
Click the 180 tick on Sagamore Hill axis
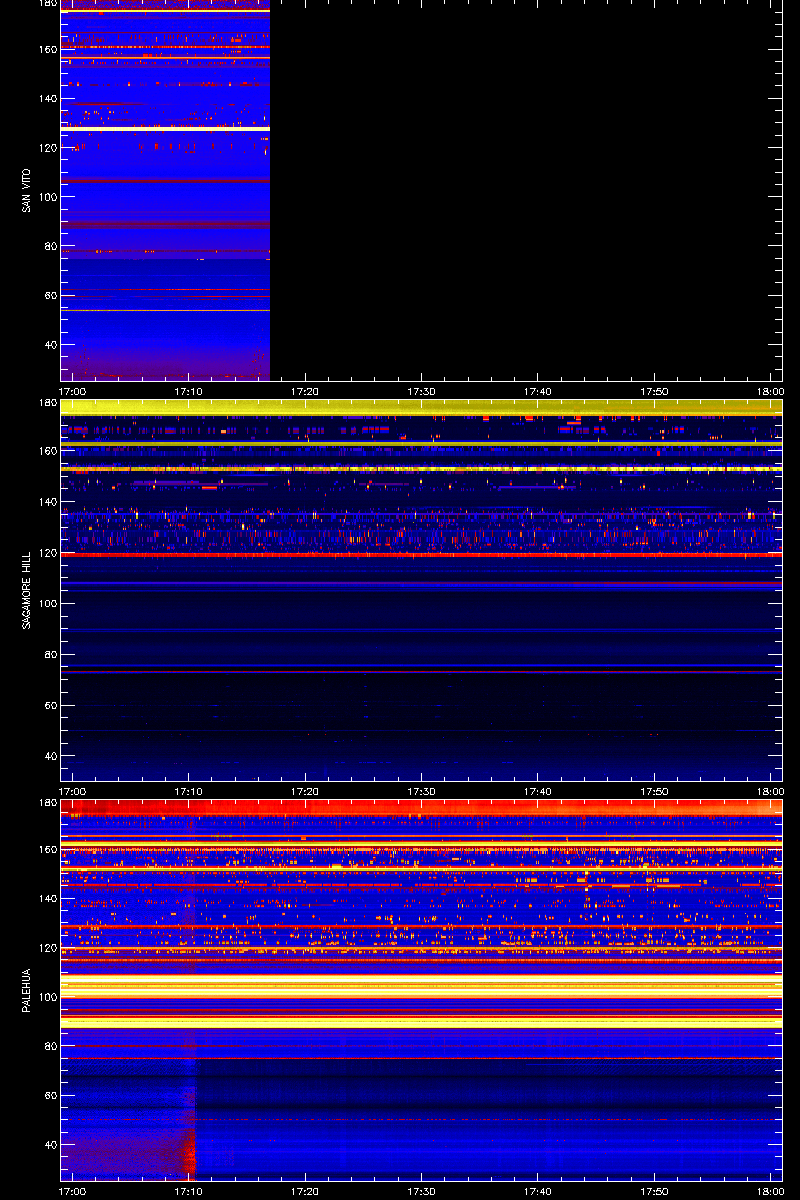(x=46, y=403)
